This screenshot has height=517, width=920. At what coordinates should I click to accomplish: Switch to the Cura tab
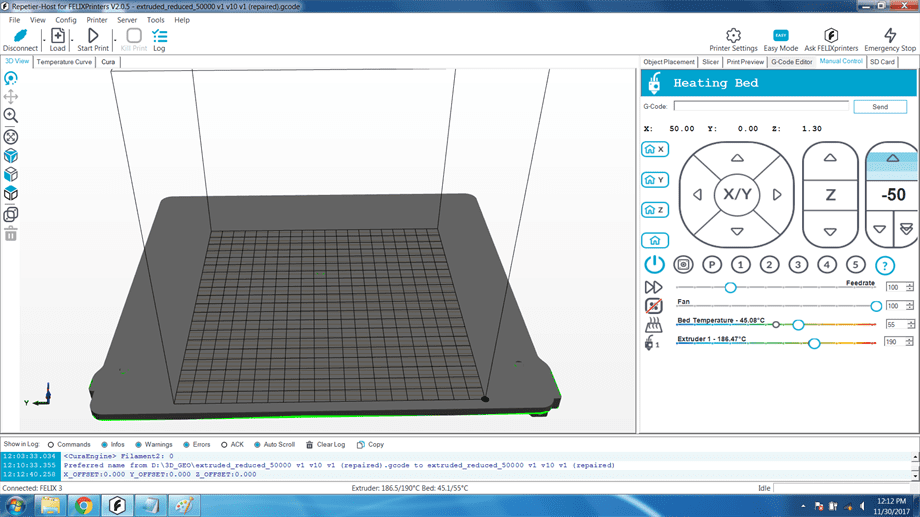coord(108,62)
